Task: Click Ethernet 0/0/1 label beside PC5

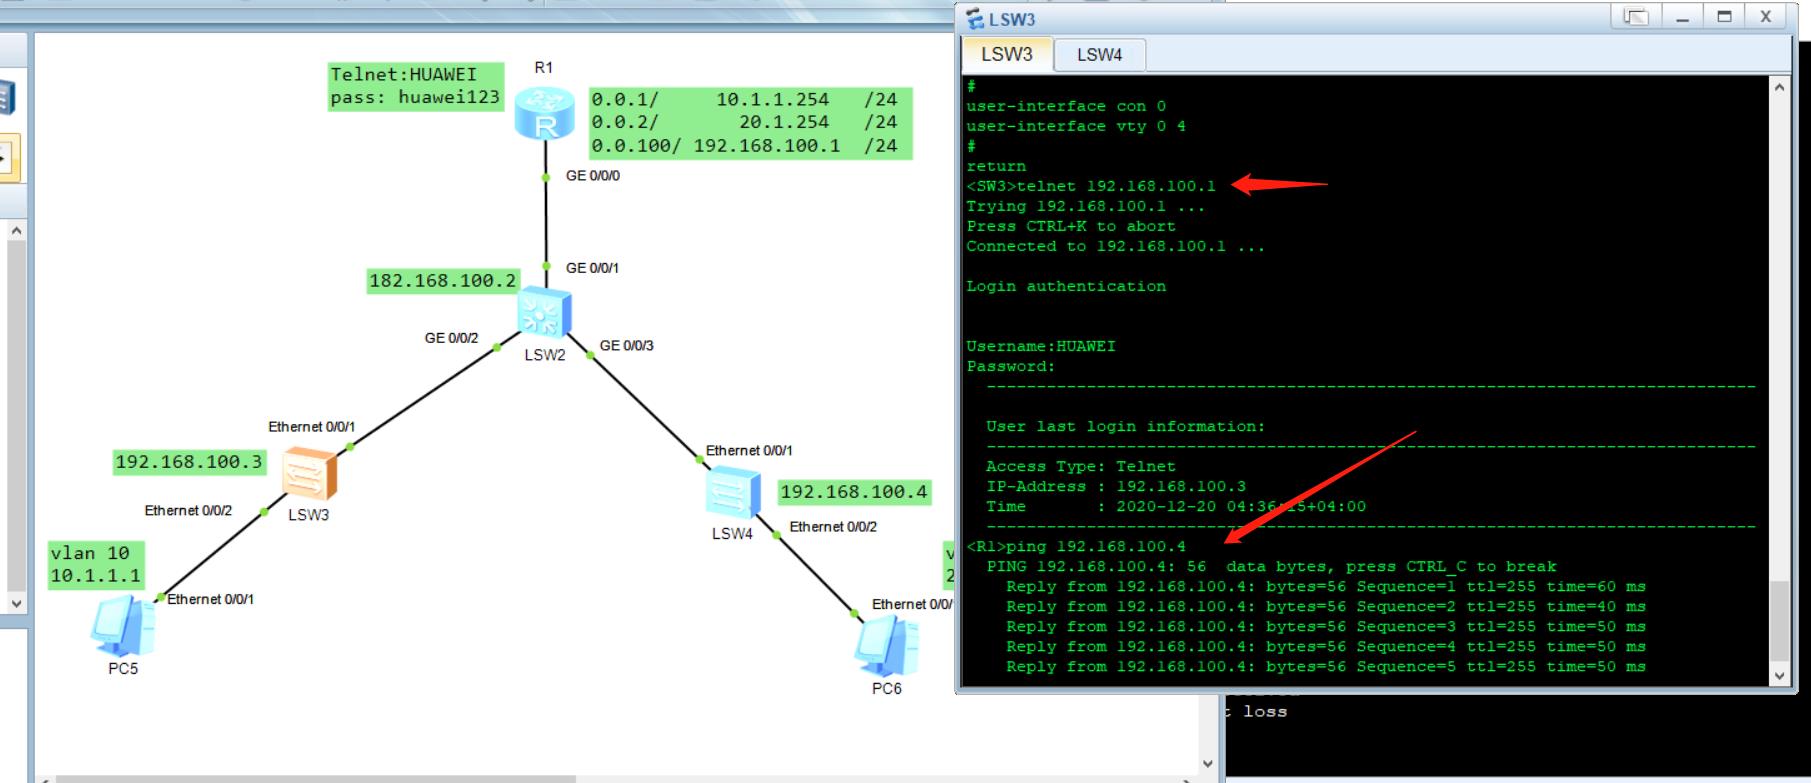Action: point(210,599)
